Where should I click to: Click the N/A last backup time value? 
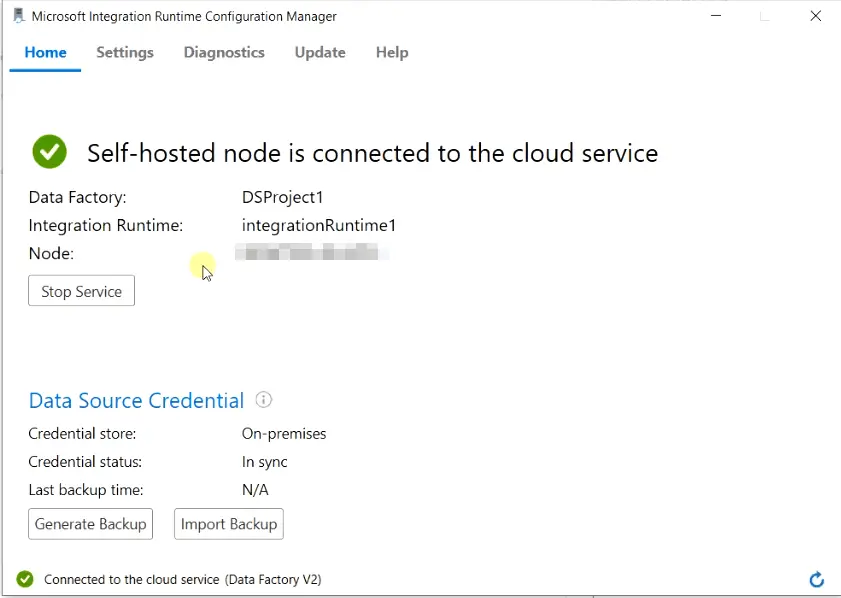click(255, 490)
